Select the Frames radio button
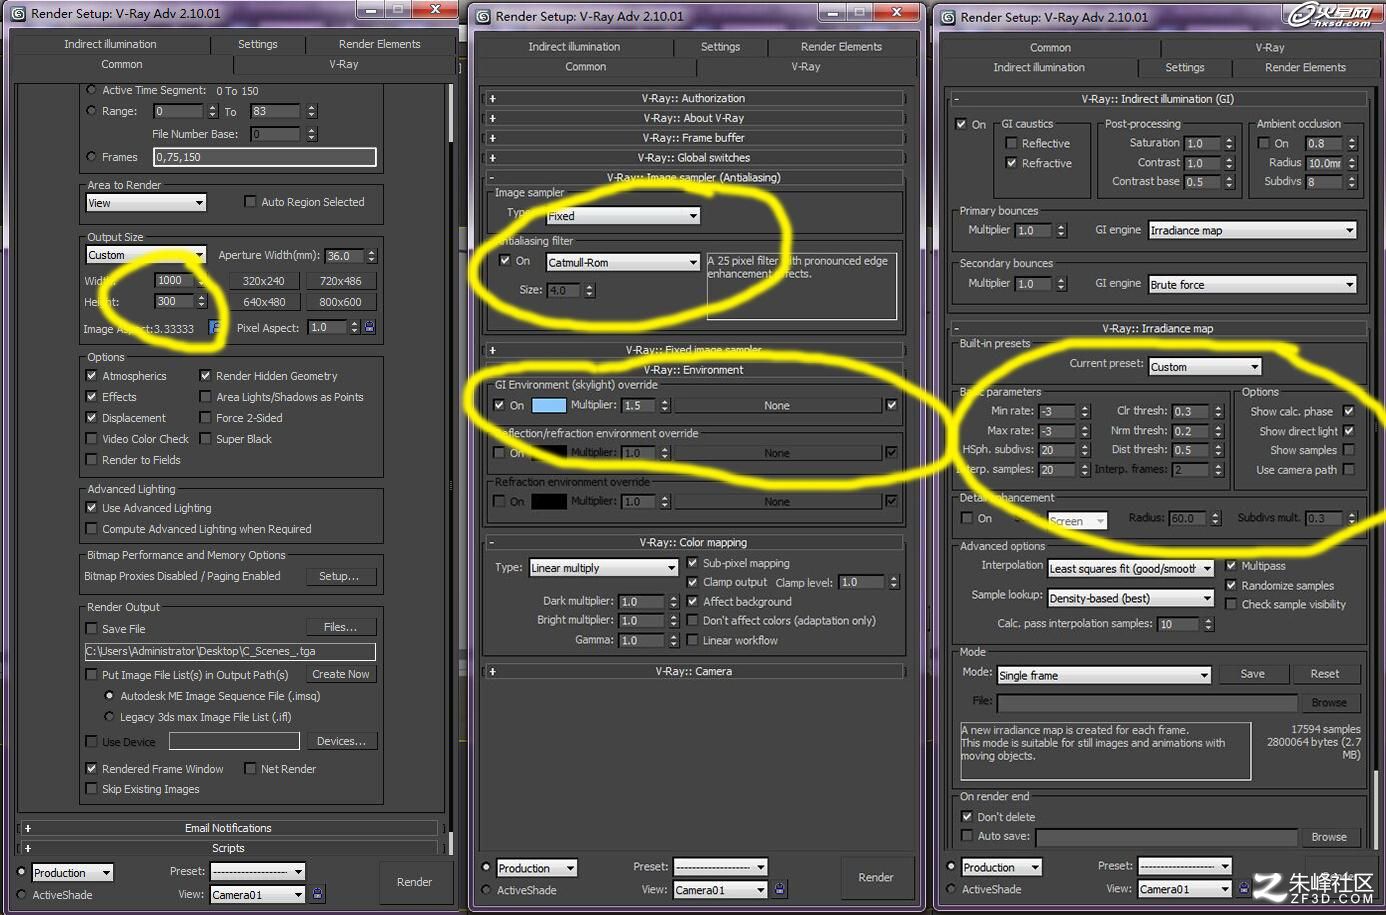1386x915 pixels. (x=92, y=156)
